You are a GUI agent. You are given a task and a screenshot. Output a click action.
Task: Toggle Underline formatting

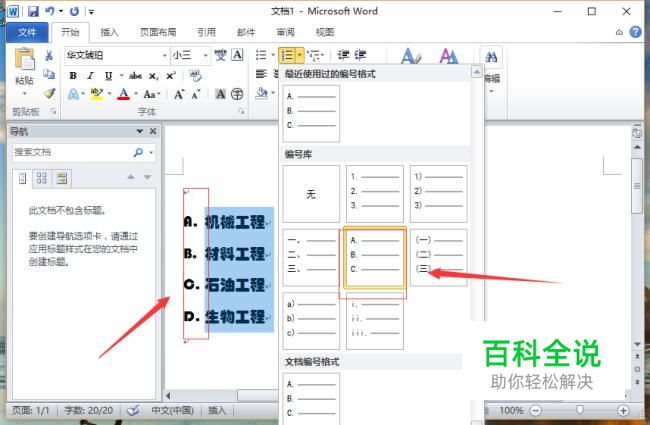coord(108,75)
